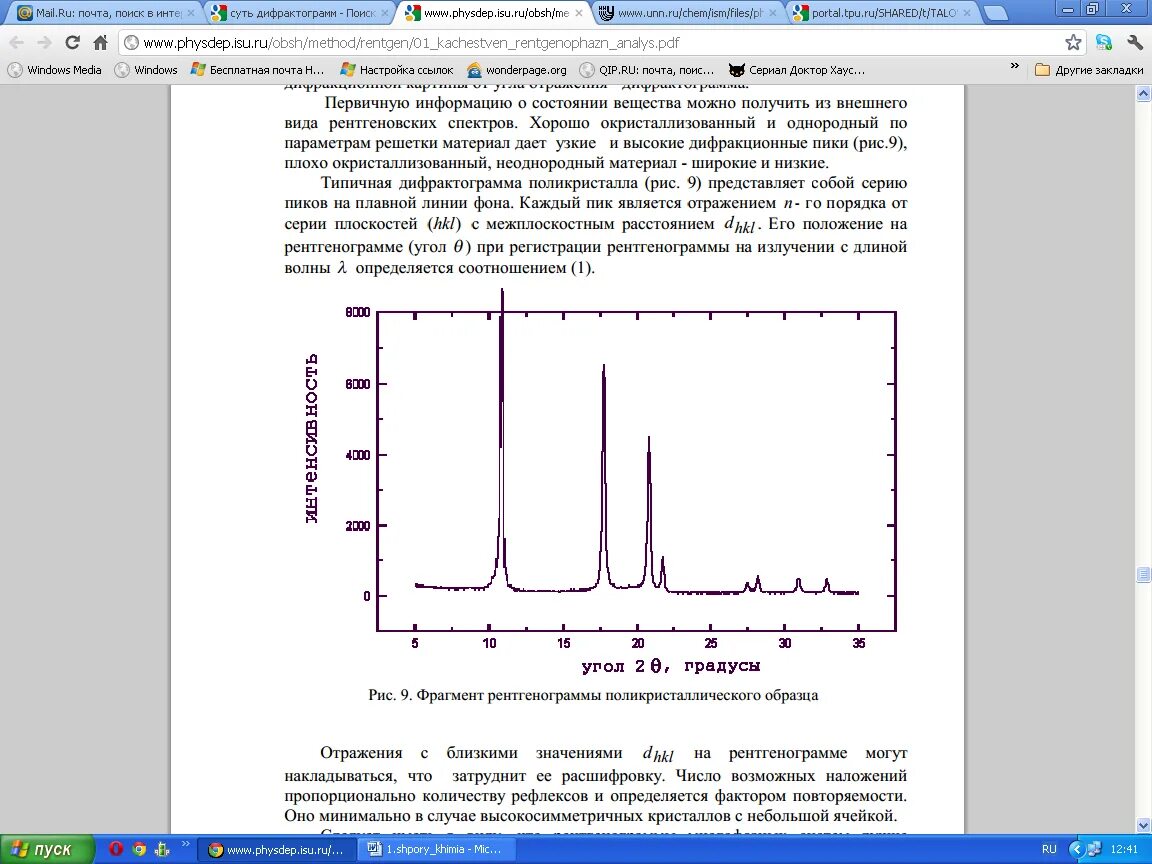Close the суть дифрактограмм tab
Image resolution: width=1152 pixels, height=864 pixels.
coord(384,13)
